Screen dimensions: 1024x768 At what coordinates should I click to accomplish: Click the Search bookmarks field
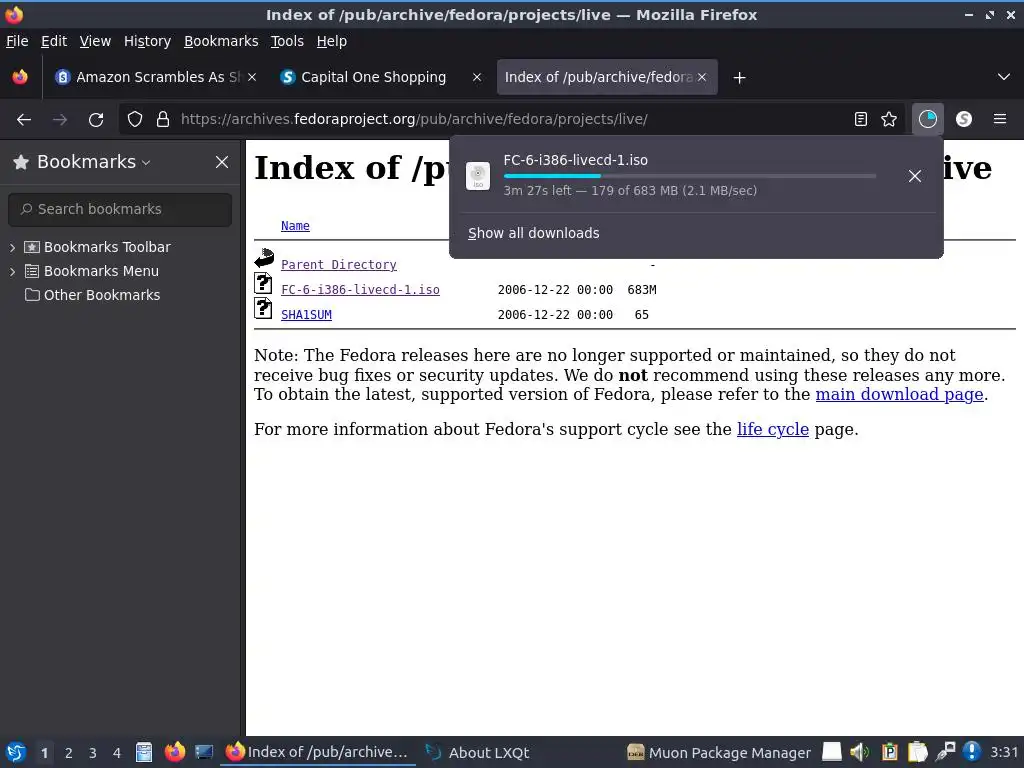tap(120, 209)
